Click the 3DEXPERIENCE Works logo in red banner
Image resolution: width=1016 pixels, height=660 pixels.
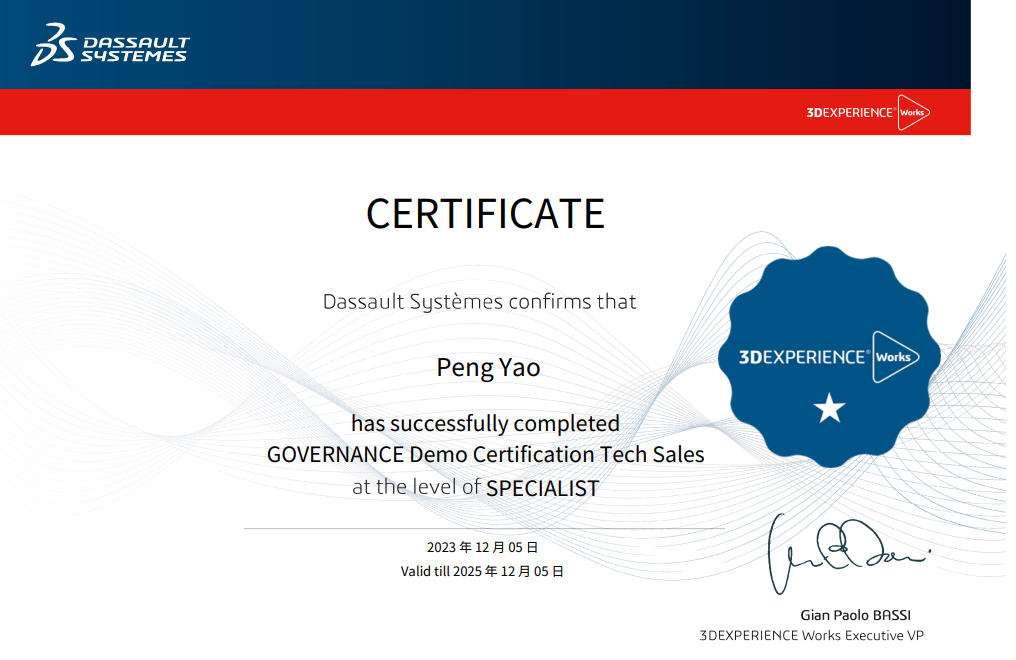(x=868, y=112)
